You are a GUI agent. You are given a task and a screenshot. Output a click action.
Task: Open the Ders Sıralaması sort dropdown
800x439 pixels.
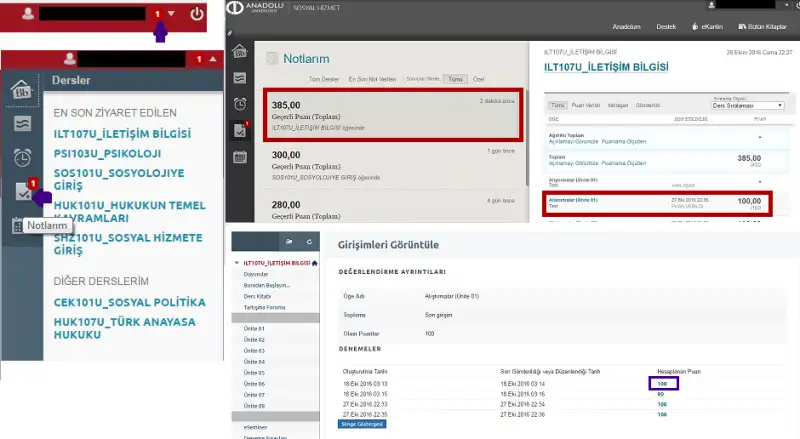745,105
